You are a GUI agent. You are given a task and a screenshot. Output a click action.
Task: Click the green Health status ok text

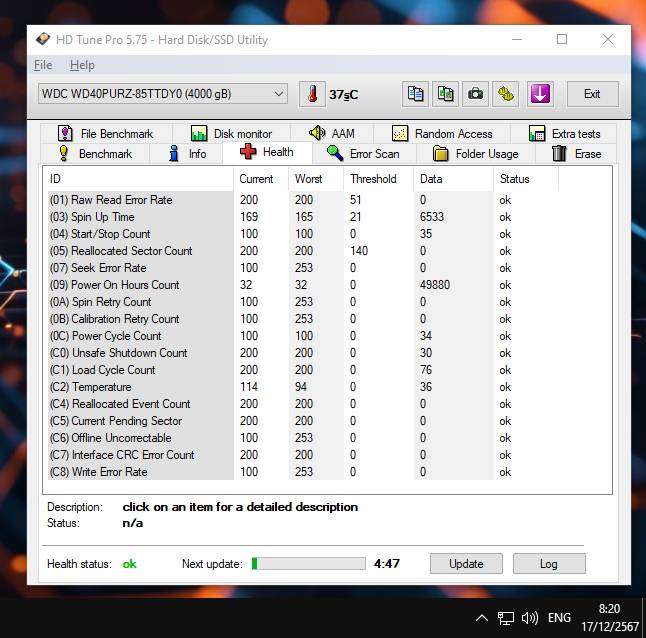tap(129, 564)
